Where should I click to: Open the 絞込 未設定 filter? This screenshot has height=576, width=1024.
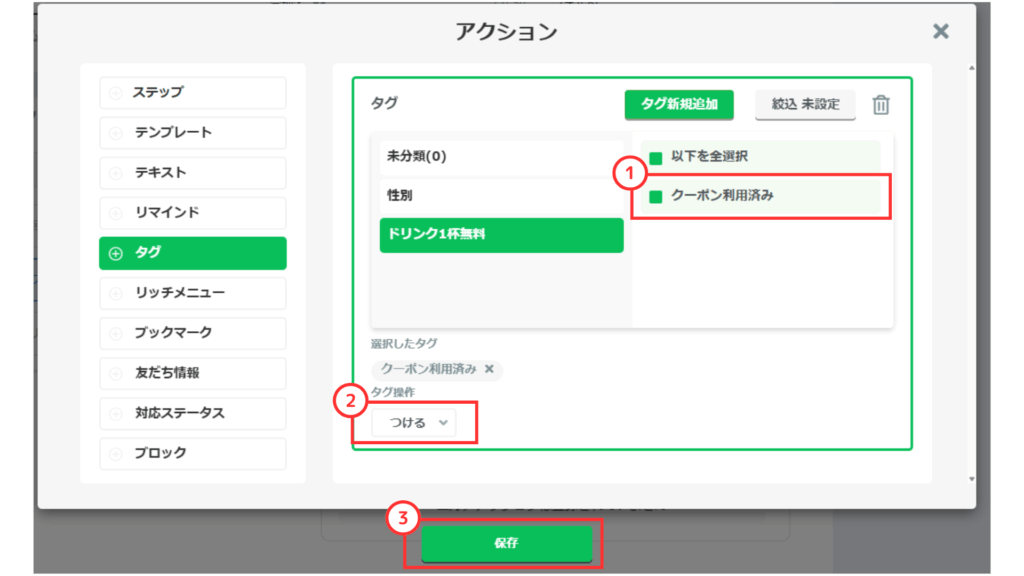click(805, 104)
